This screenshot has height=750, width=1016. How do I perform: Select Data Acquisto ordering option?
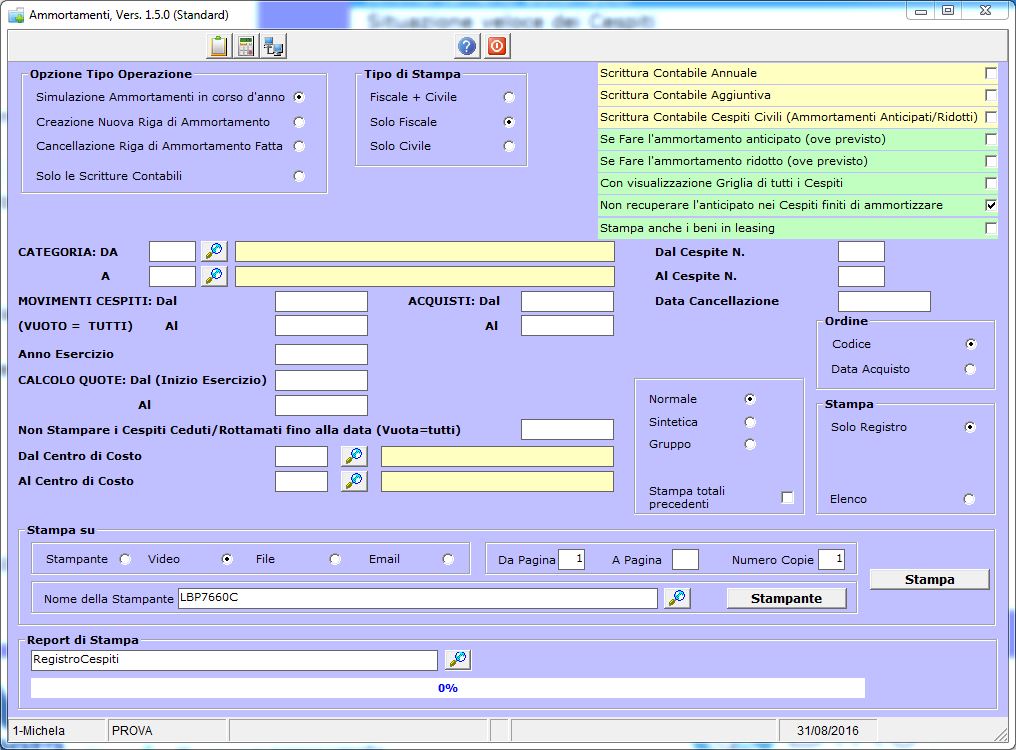point(970,369)
